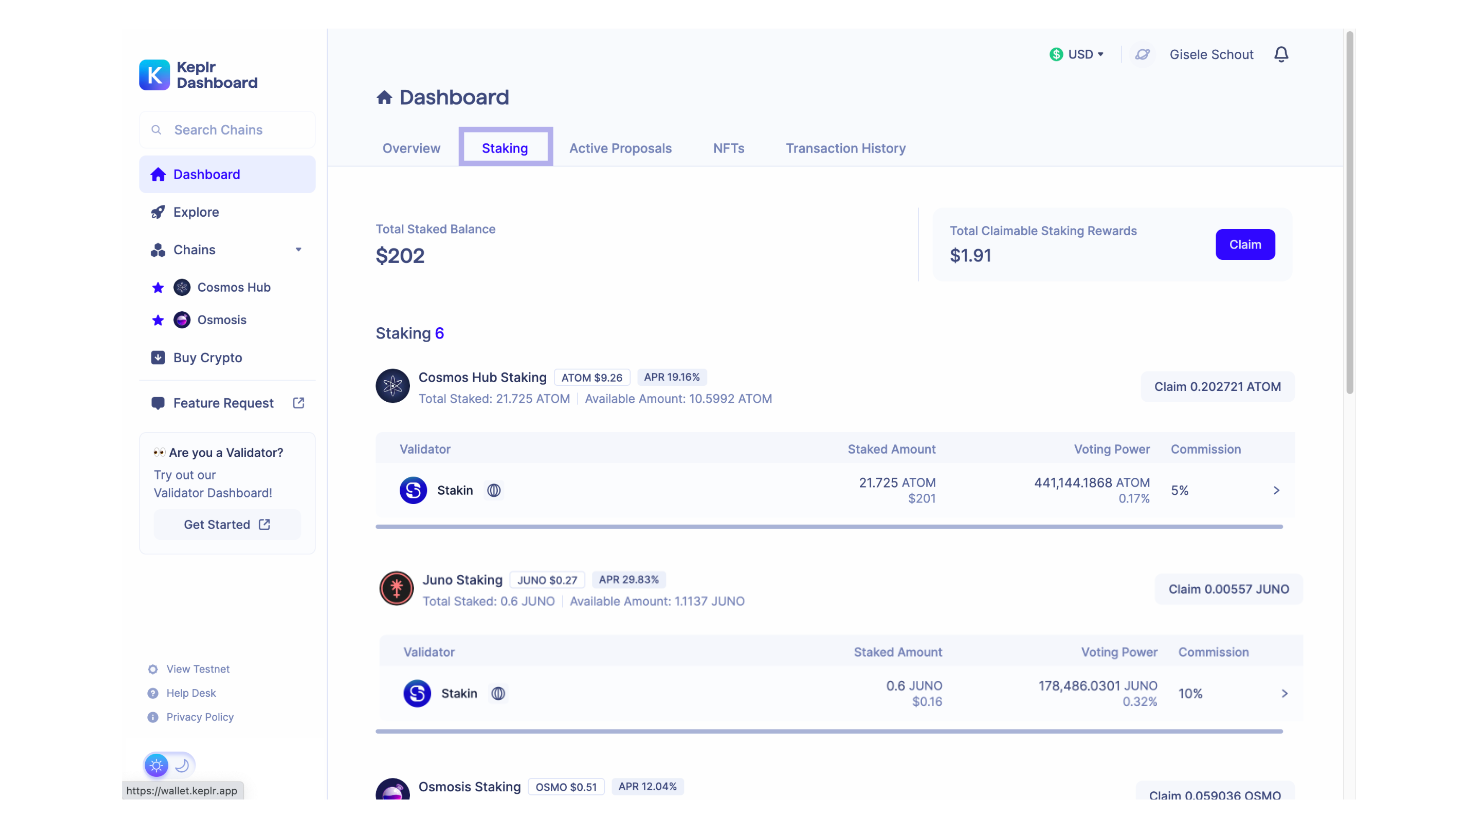Click the star icon next to Osmosis
Viewport: 1474px width, 830px height.
coord(158,320)
